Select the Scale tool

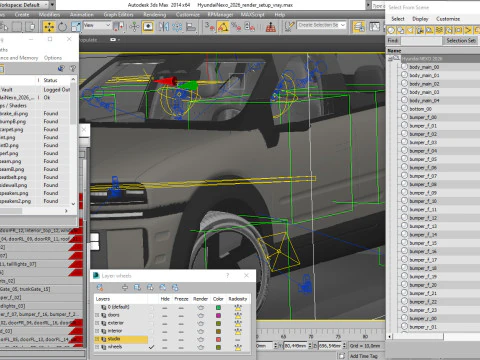pos(76,27)
